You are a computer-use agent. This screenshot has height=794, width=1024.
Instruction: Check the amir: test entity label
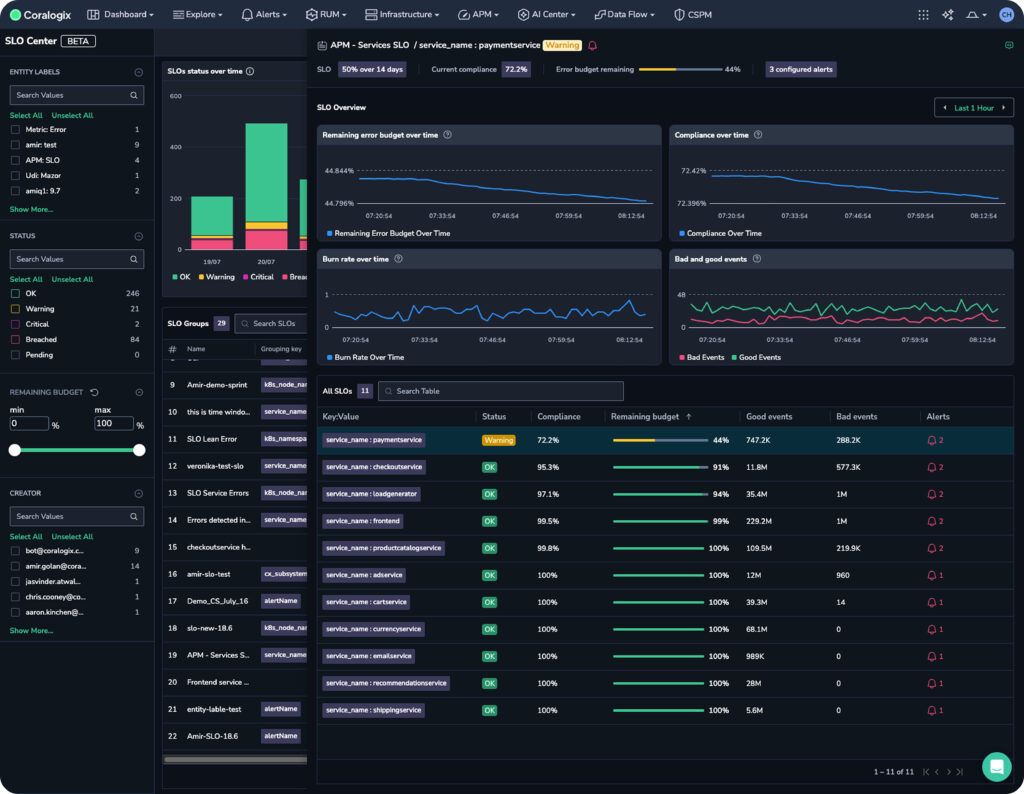coord(15,145)
